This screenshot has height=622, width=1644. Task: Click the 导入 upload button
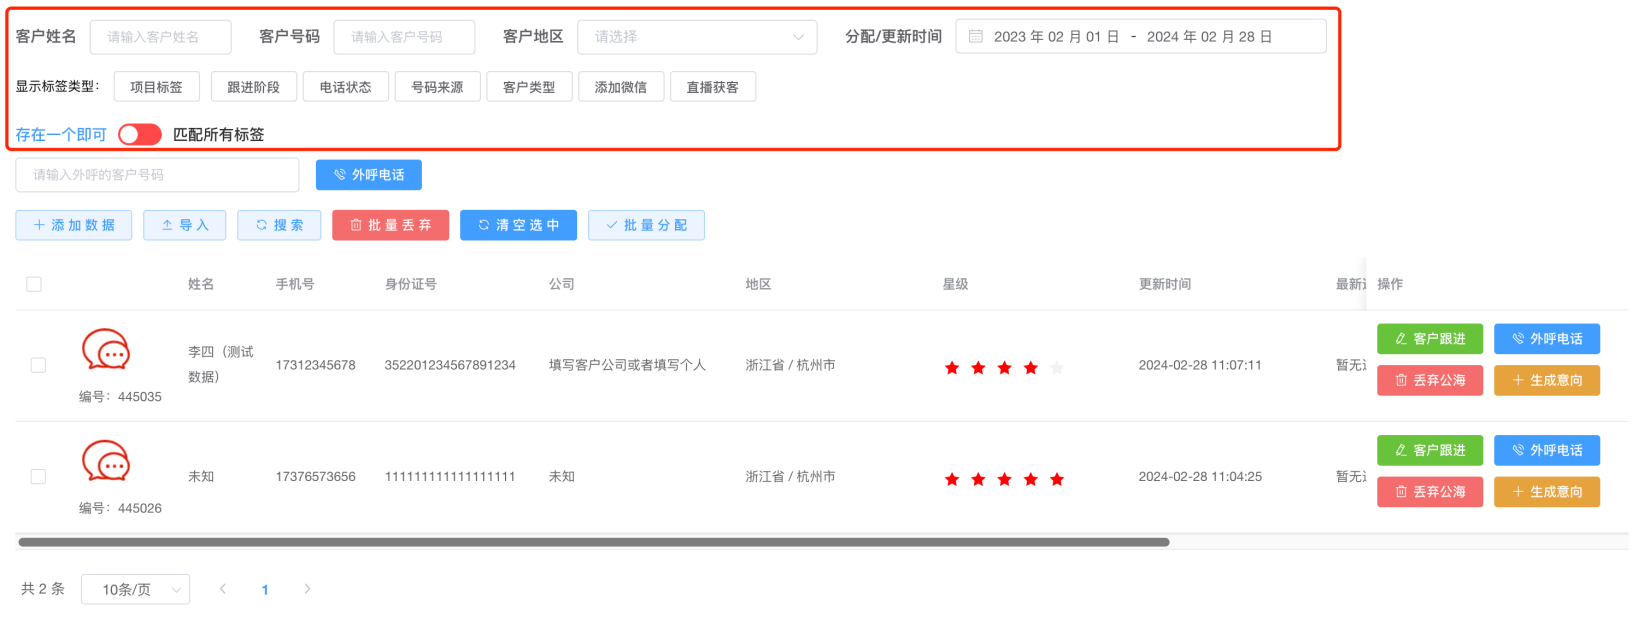pos(184,225)
